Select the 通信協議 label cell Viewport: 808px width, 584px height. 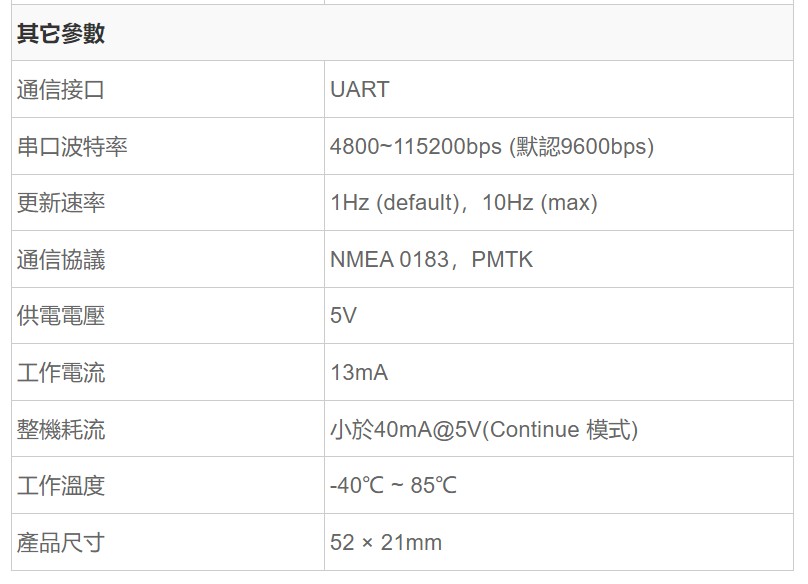tap(168, 259)
